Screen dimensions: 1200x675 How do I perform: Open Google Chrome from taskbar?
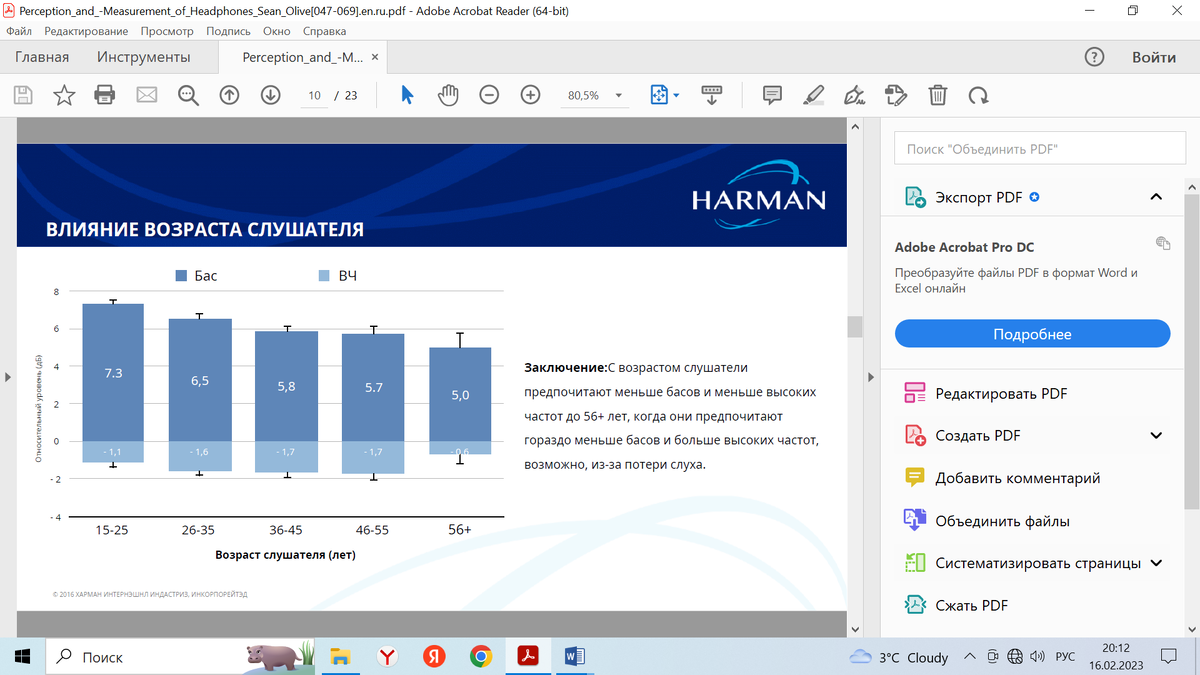pos(481,657)
